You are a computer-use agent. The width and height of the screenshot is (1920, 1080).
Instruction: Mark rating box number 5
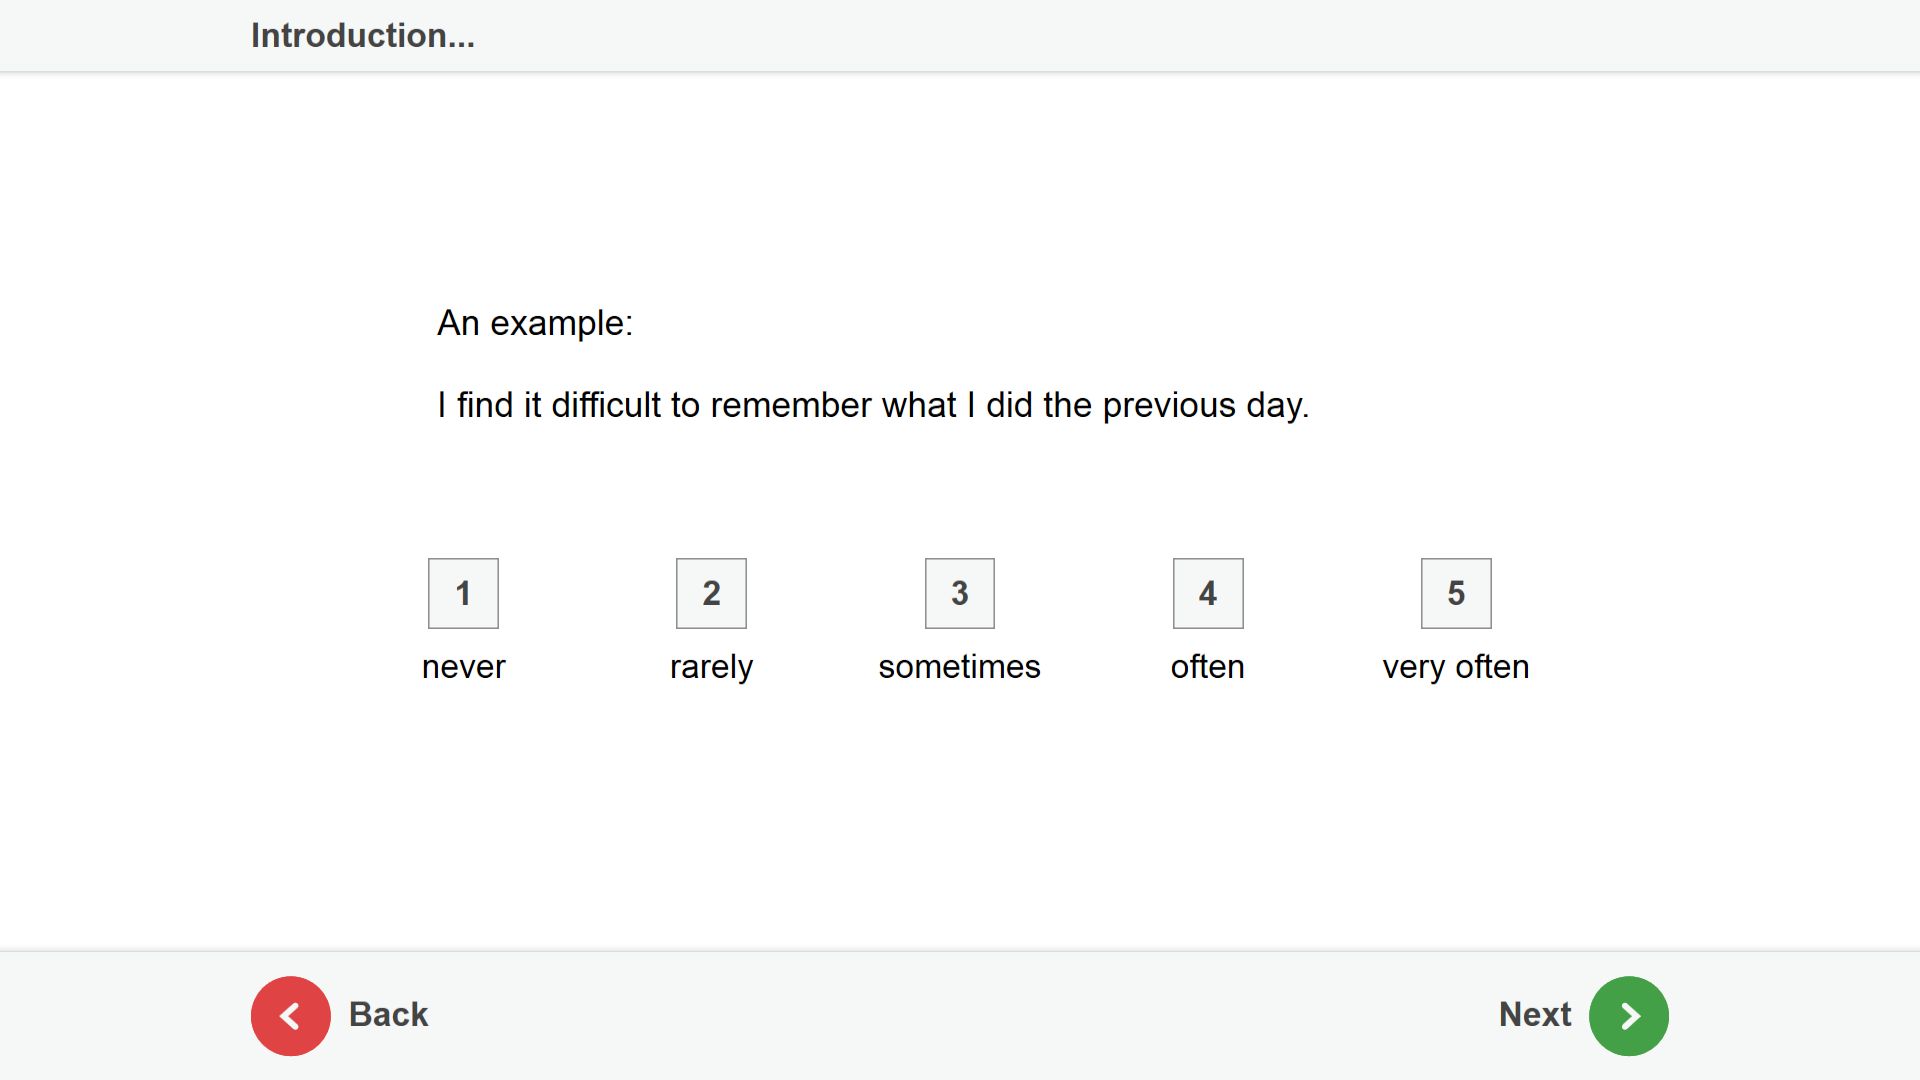click(x=1456, y=593)
